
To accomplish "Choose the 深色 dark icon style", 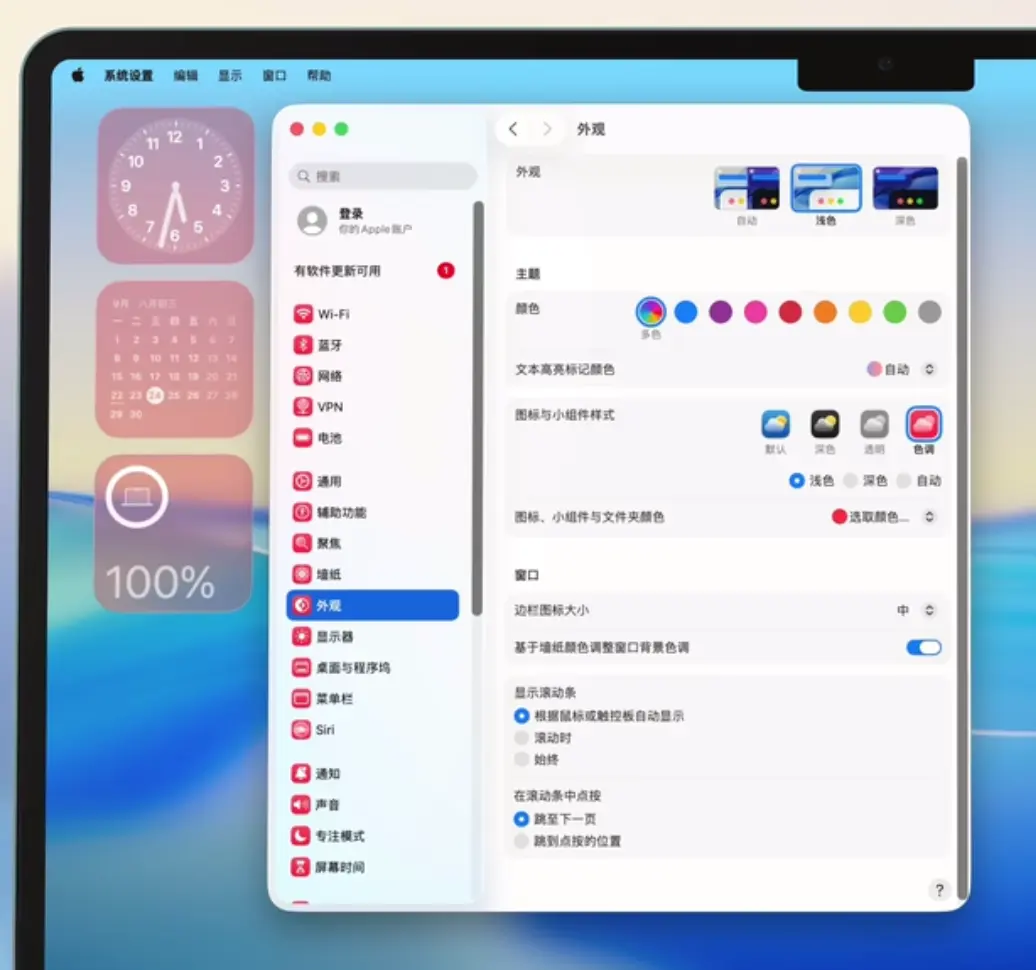I will 825,425.
